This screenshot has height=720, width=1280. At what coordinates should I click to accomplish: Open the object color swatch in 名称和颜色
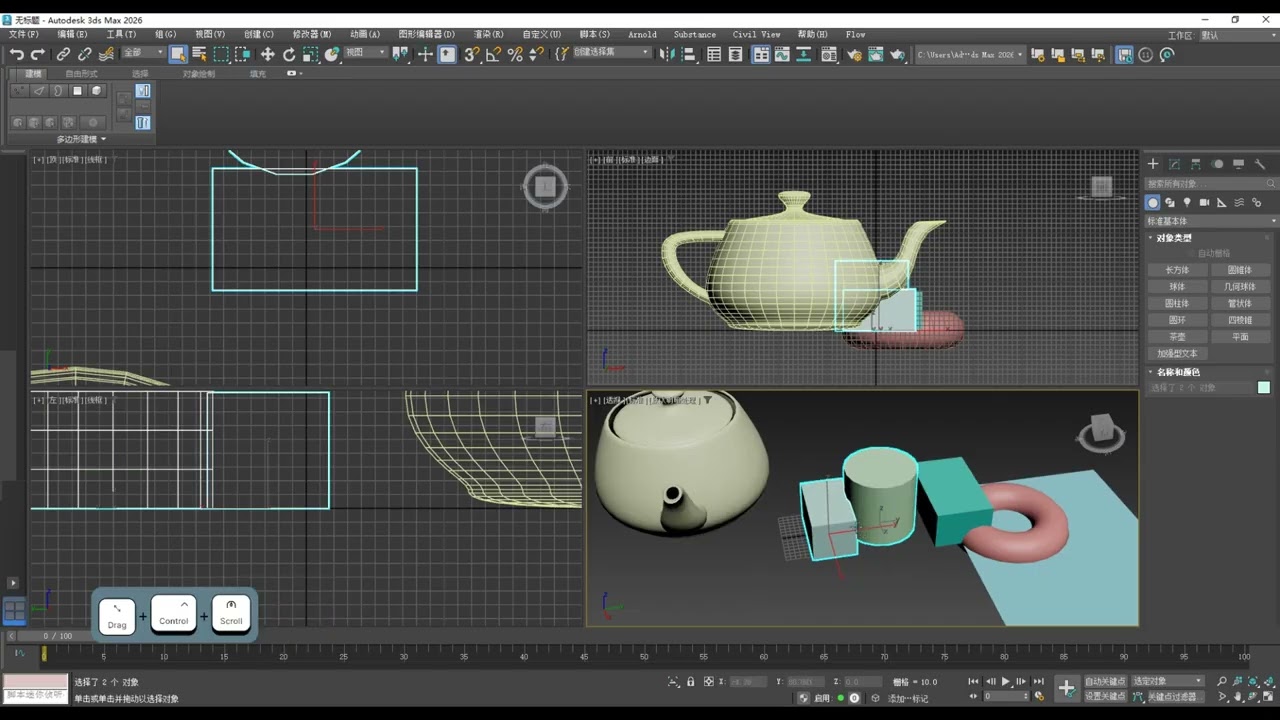coord(1264,388)
